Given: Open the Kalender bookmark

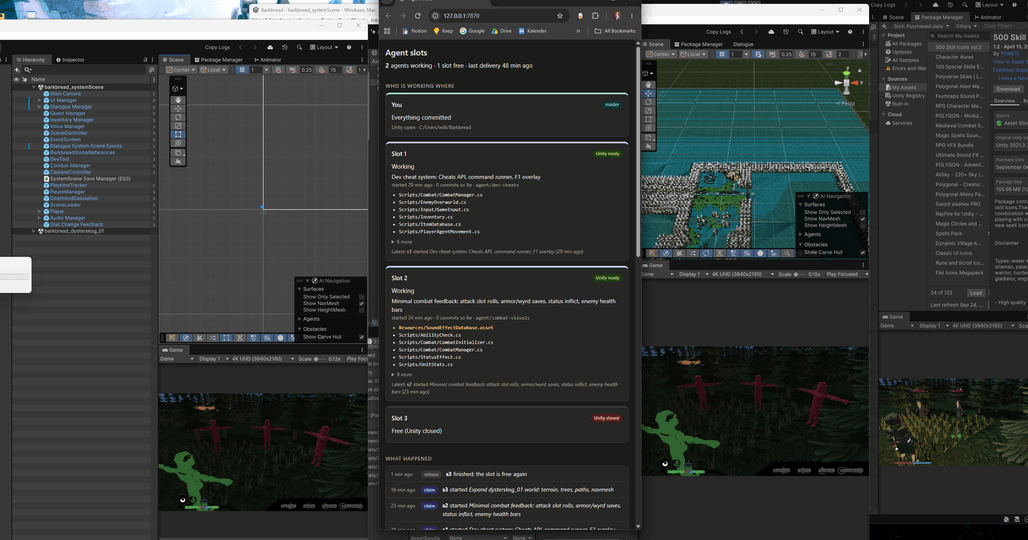Looking at the screenshot, I should (532, 31).
